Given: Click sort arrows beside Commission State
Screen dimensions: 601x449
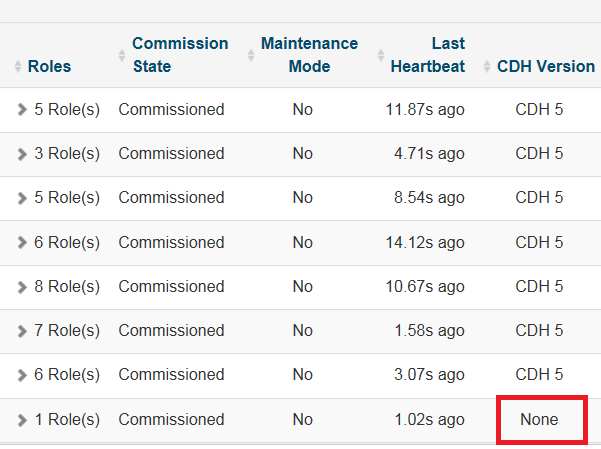Looking at the screenshot, I should coord(122,55).
